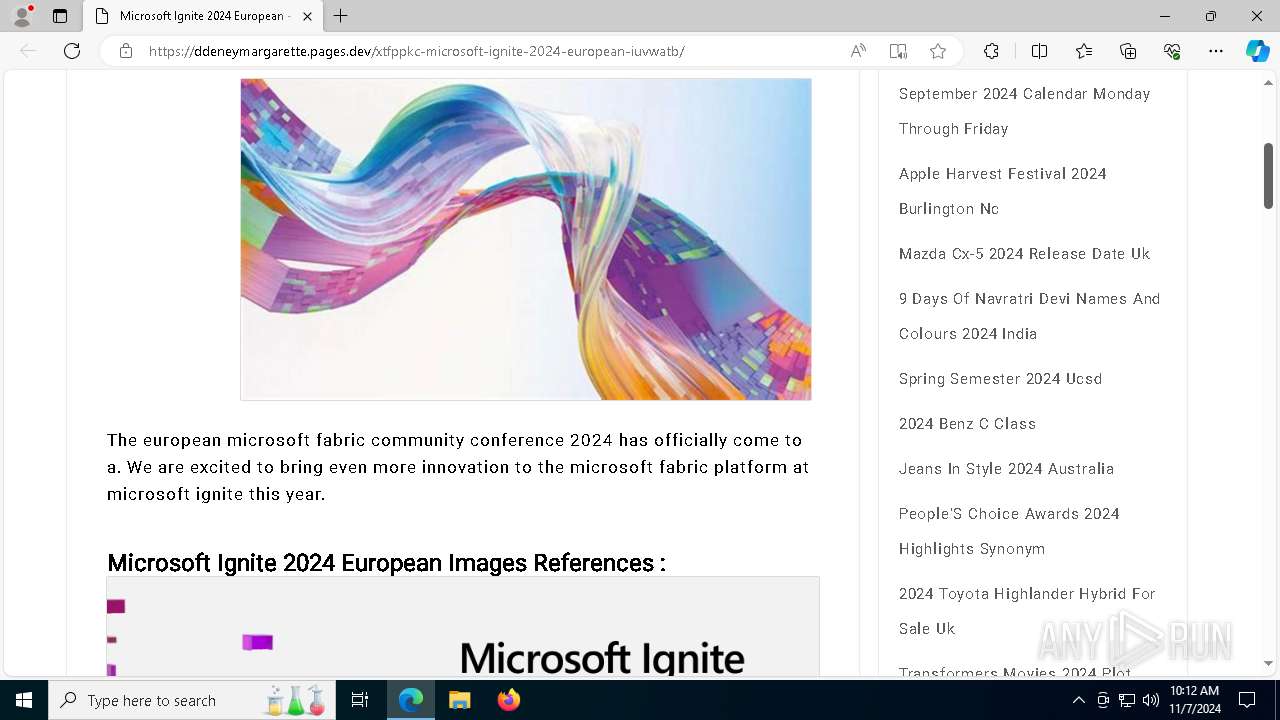
Task: Open the browser profile icon
Action: pyautogui.click(x=22, y=16)
